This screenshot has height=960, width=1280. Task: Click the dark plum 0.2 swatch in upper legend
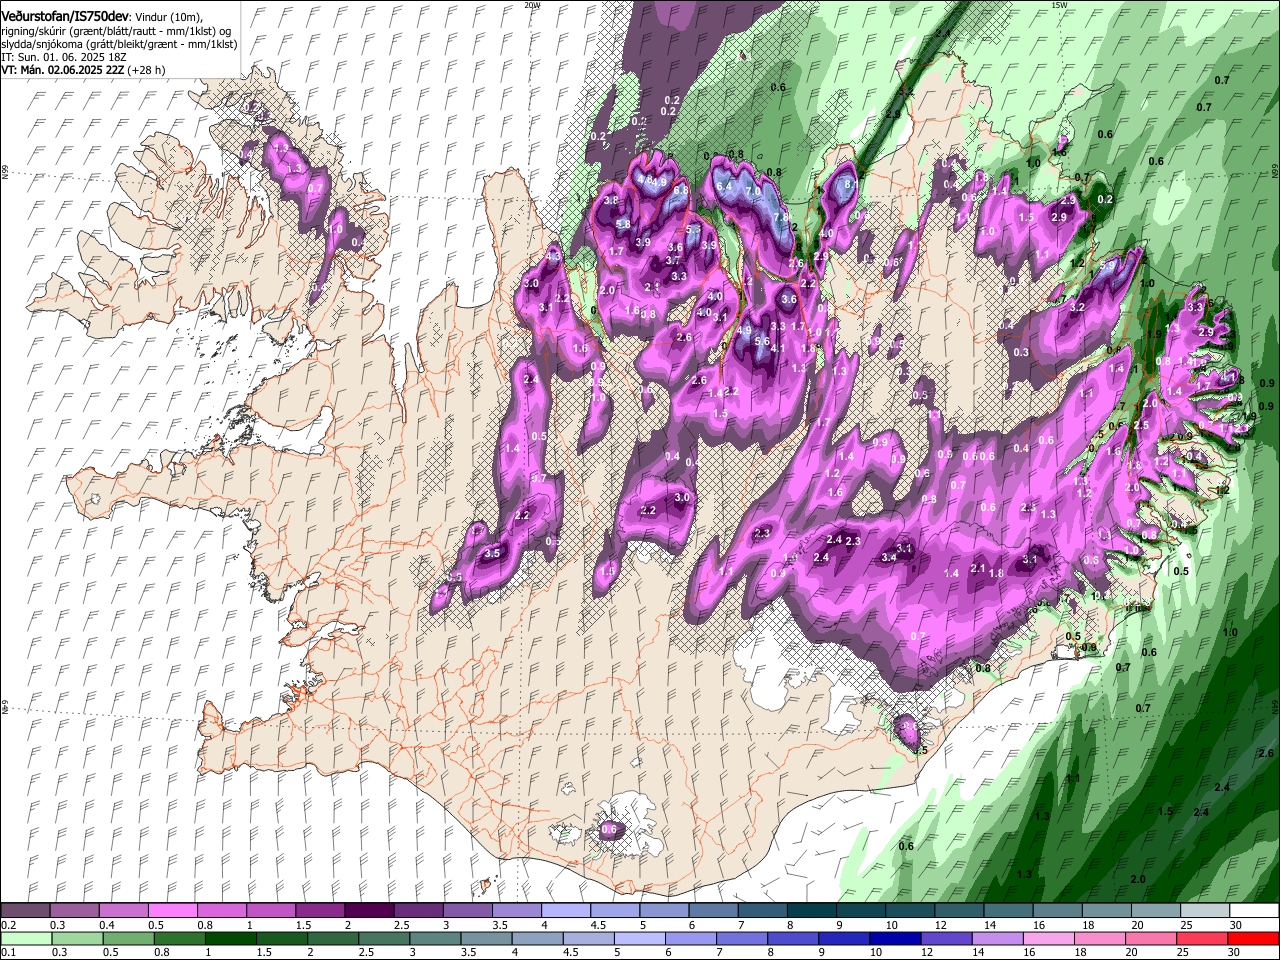click(x=26, y=911)
